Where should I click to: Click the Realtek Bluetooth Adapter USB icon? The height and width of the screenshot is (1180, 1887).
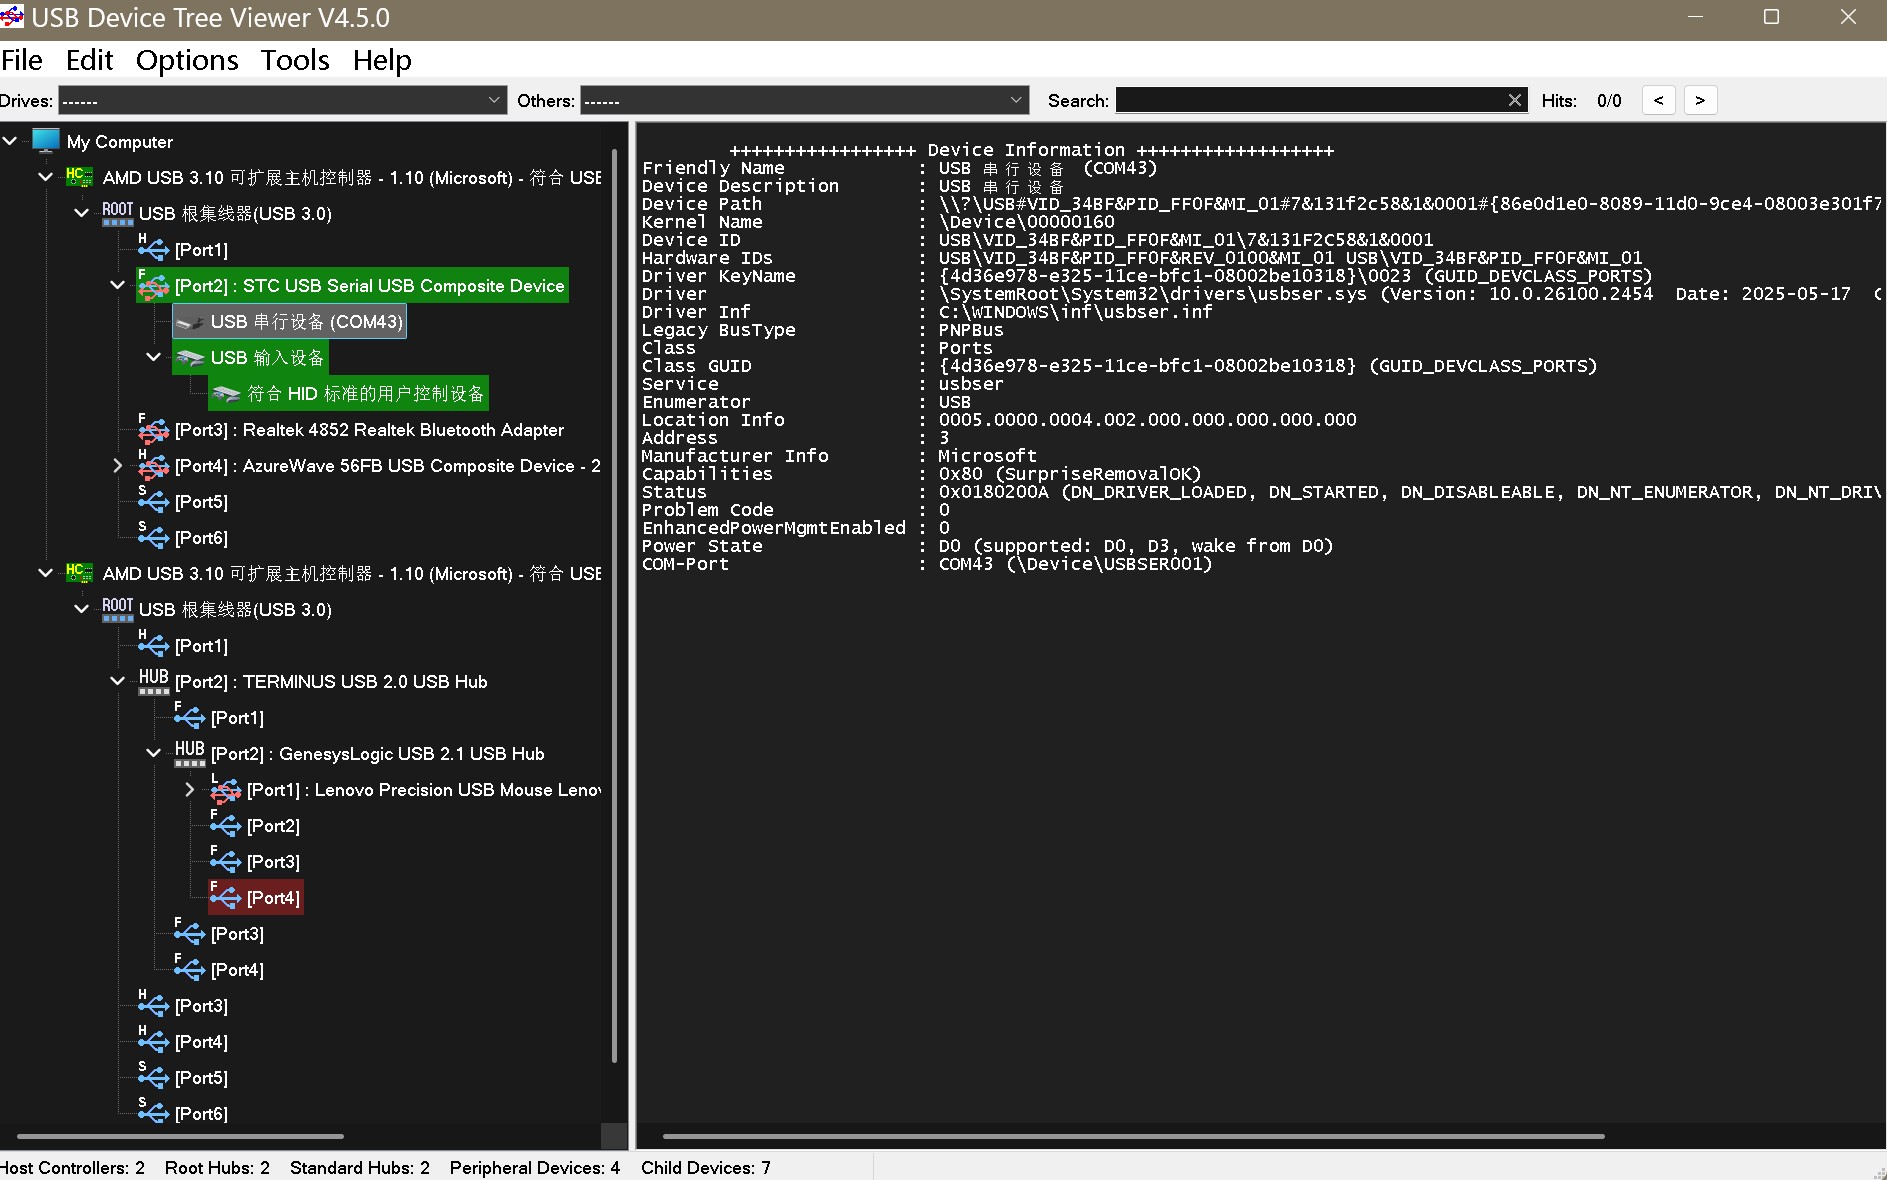(x=153, y=430)
